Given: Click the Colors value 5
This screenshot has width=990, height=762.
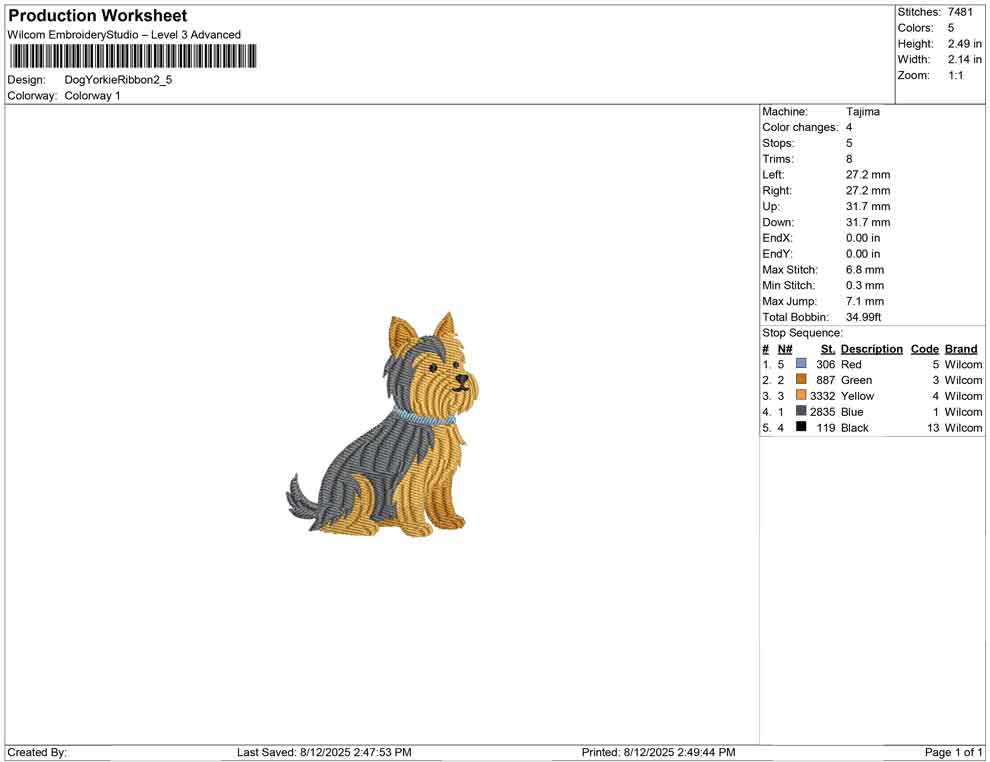Looking at the screenshot, I should click(950, 28).
